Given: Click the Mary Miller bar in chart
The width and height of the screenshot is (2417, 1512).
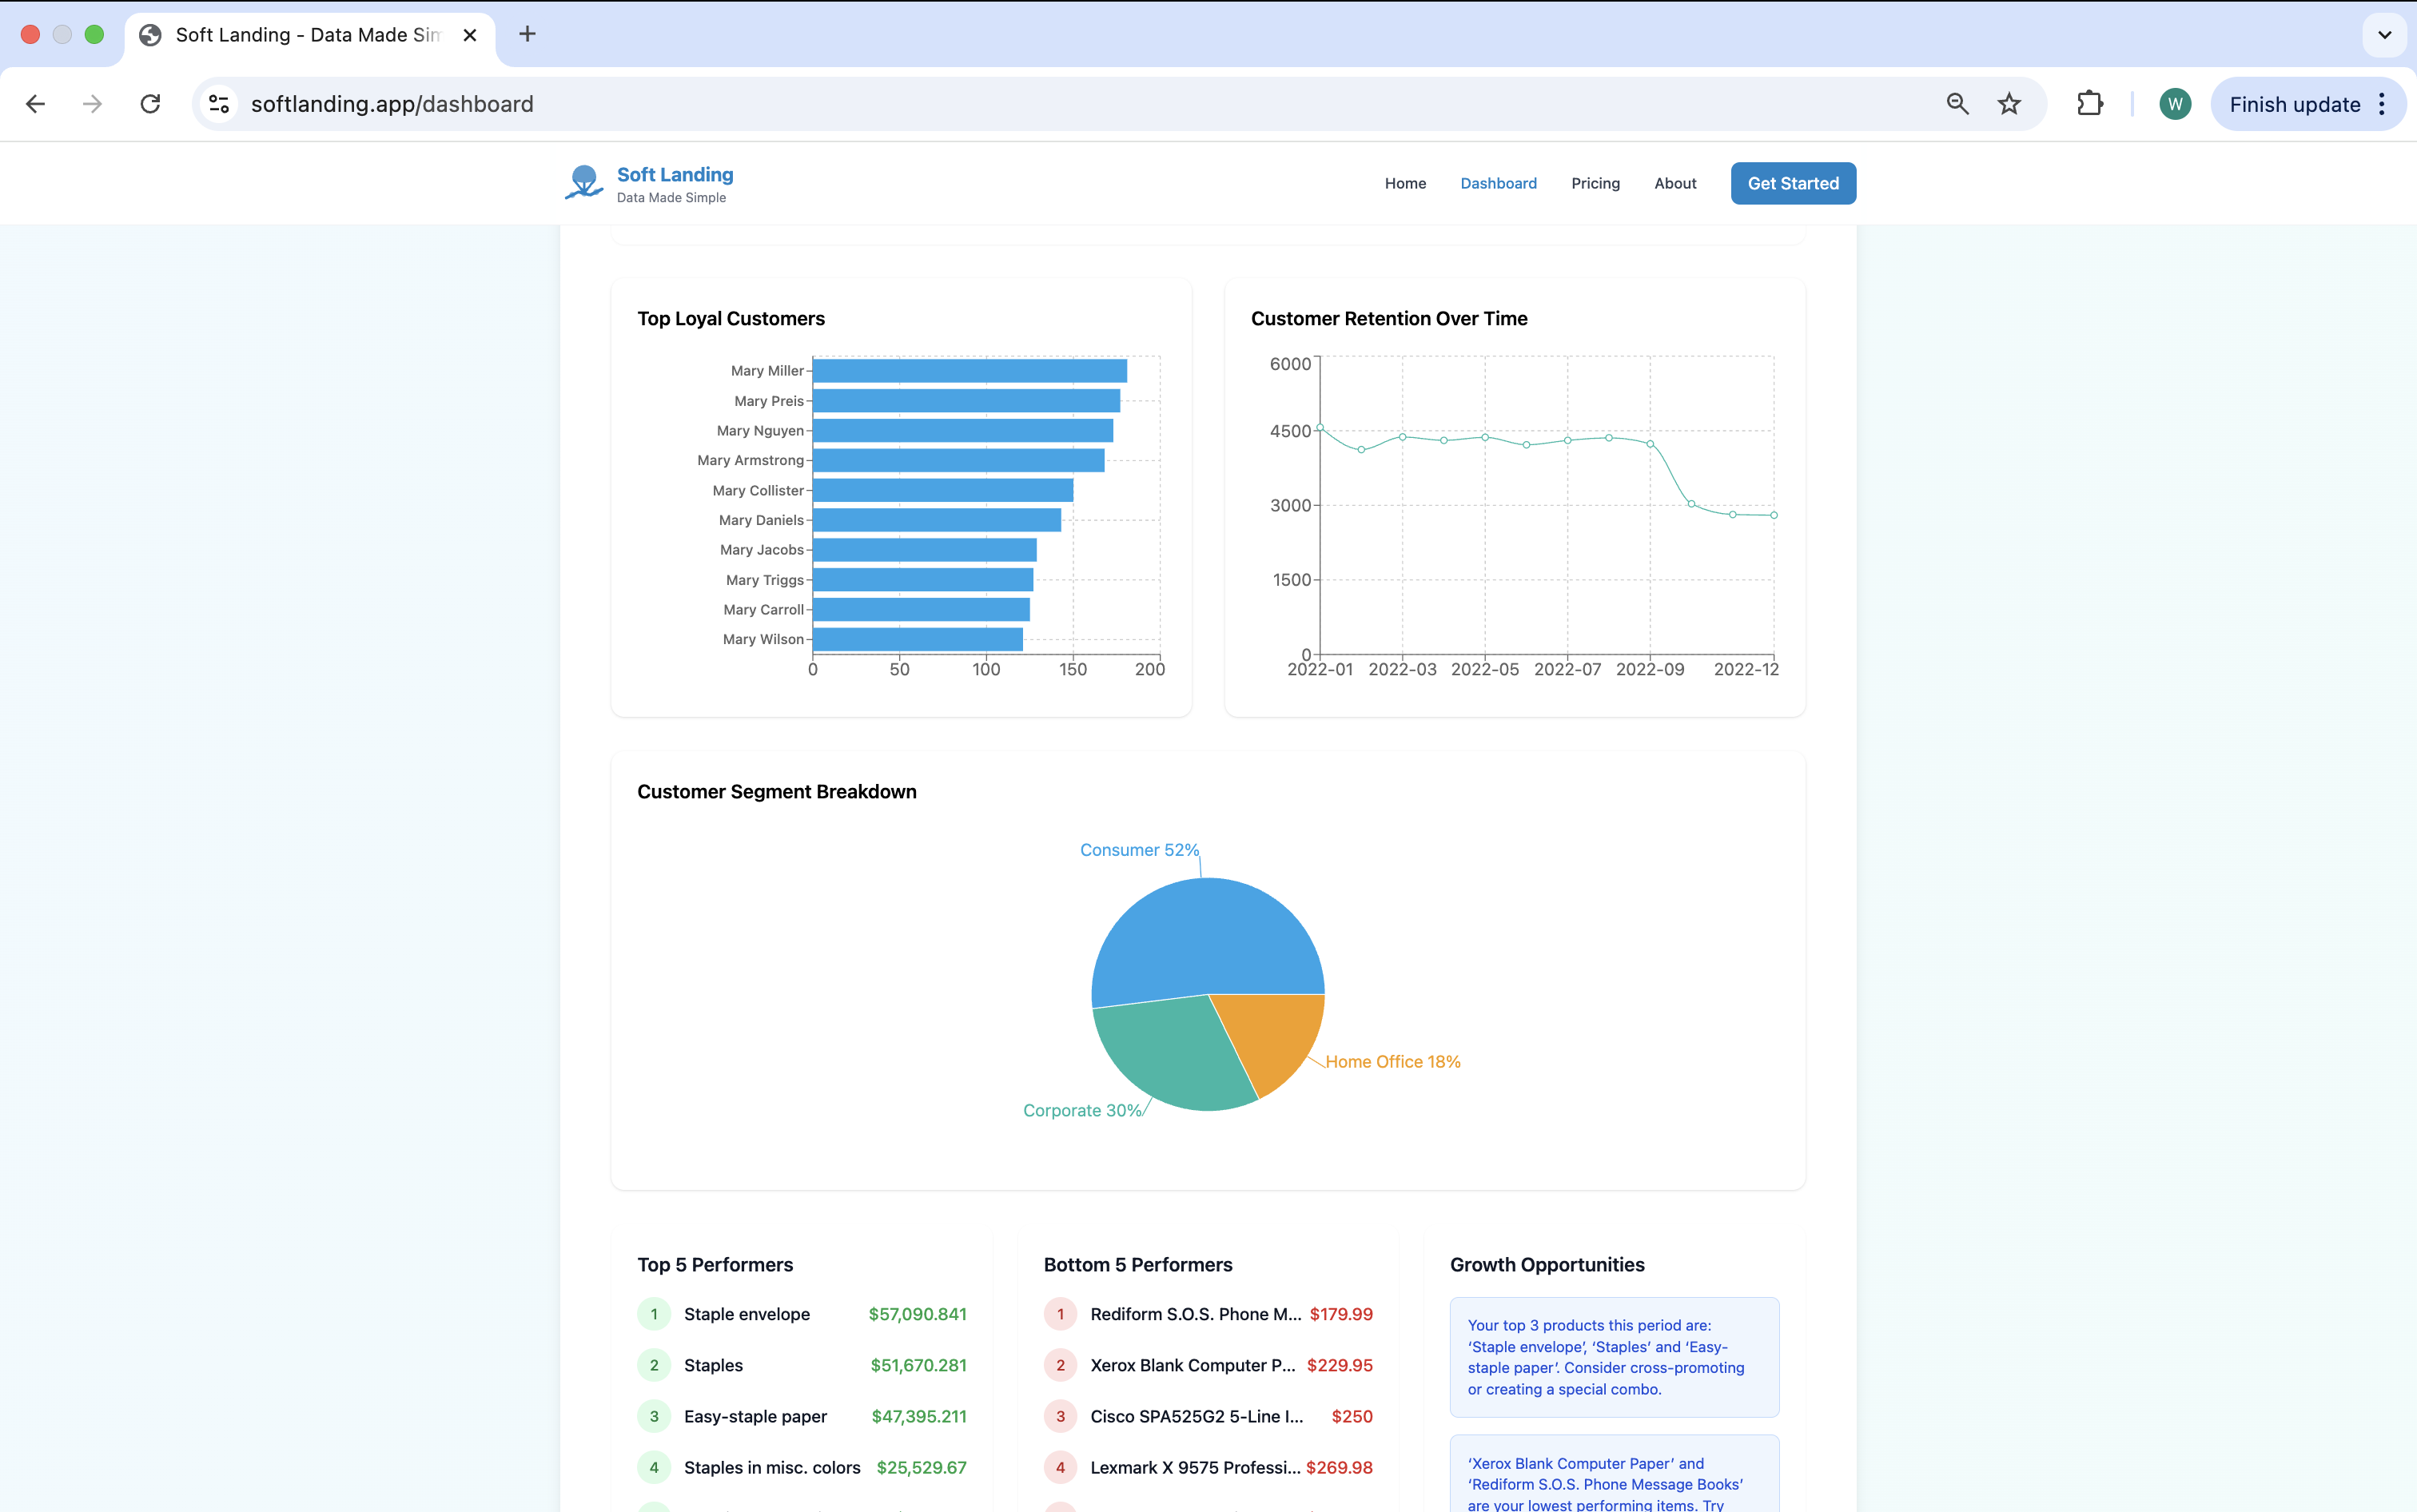Looking at the screenshot, I should pos(970,371).
